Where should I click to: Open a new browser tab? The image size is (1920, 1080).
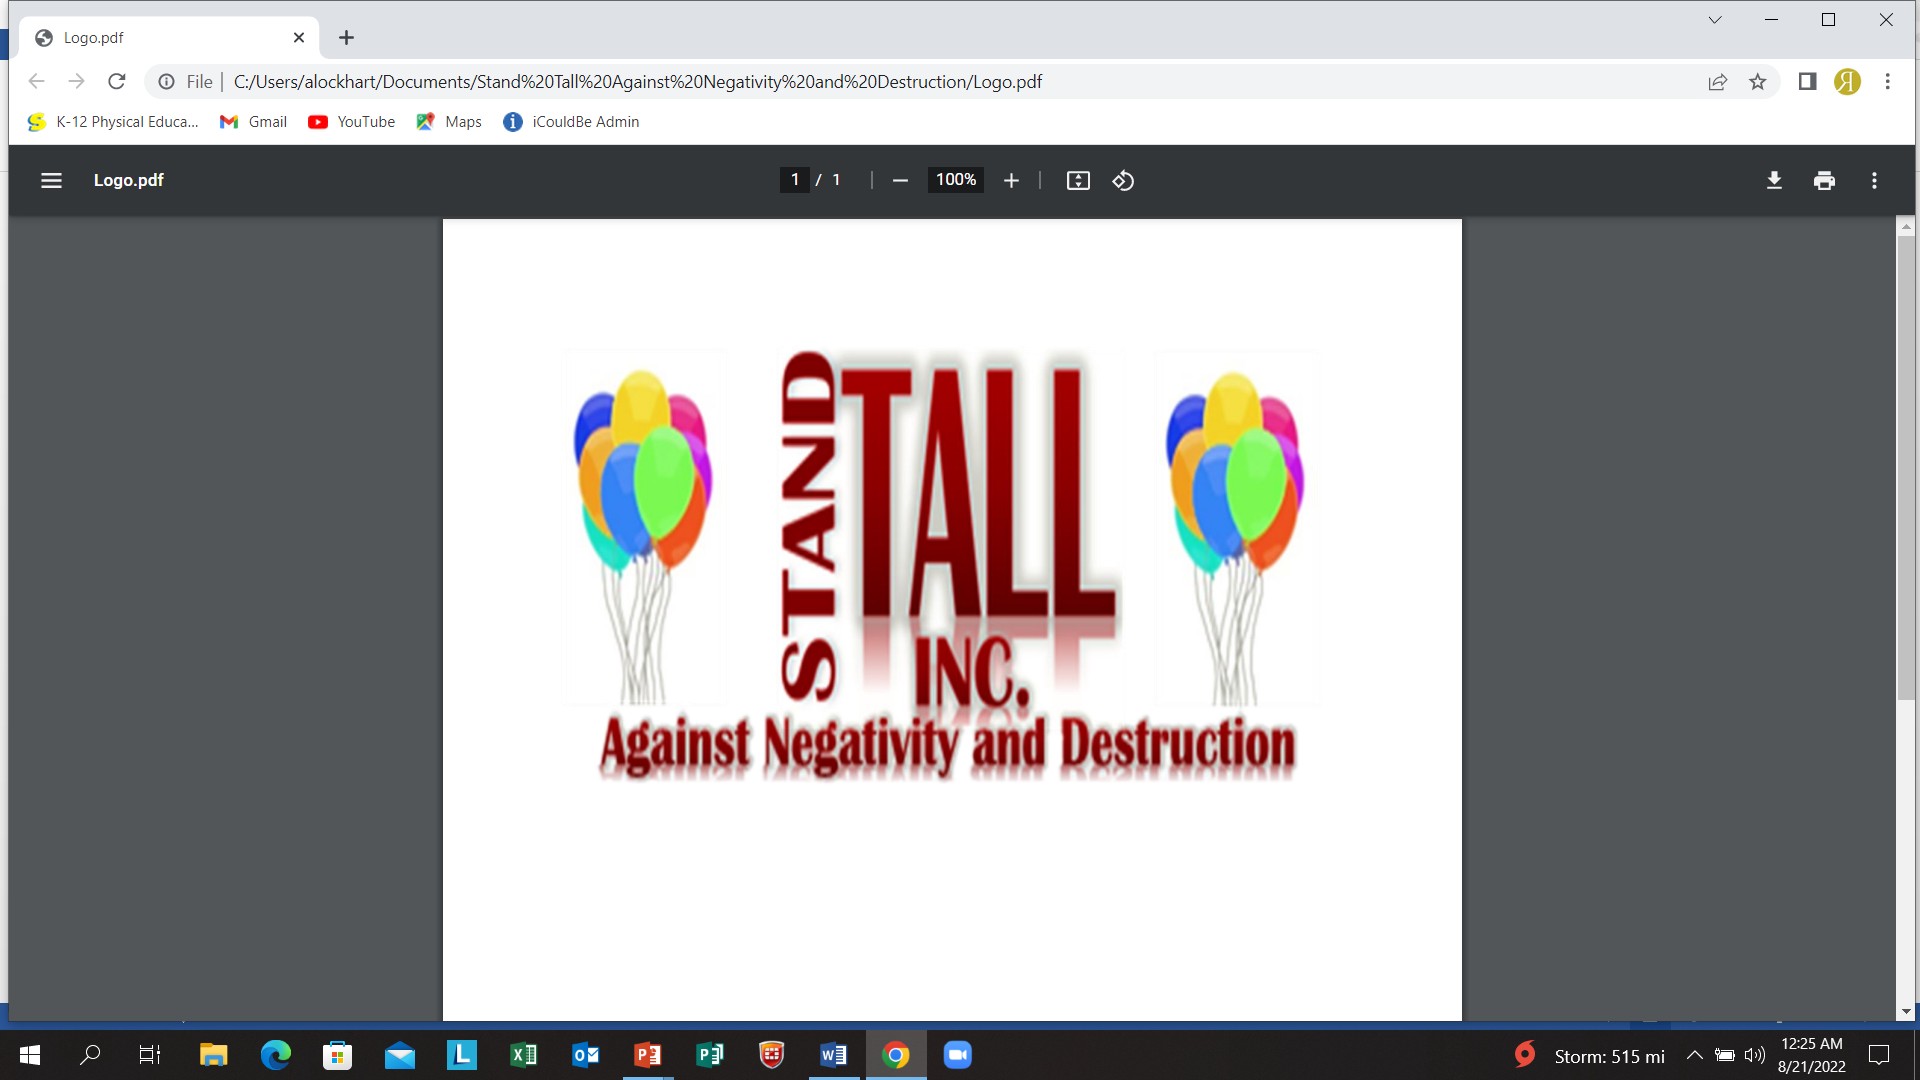[x=346, y=38]
